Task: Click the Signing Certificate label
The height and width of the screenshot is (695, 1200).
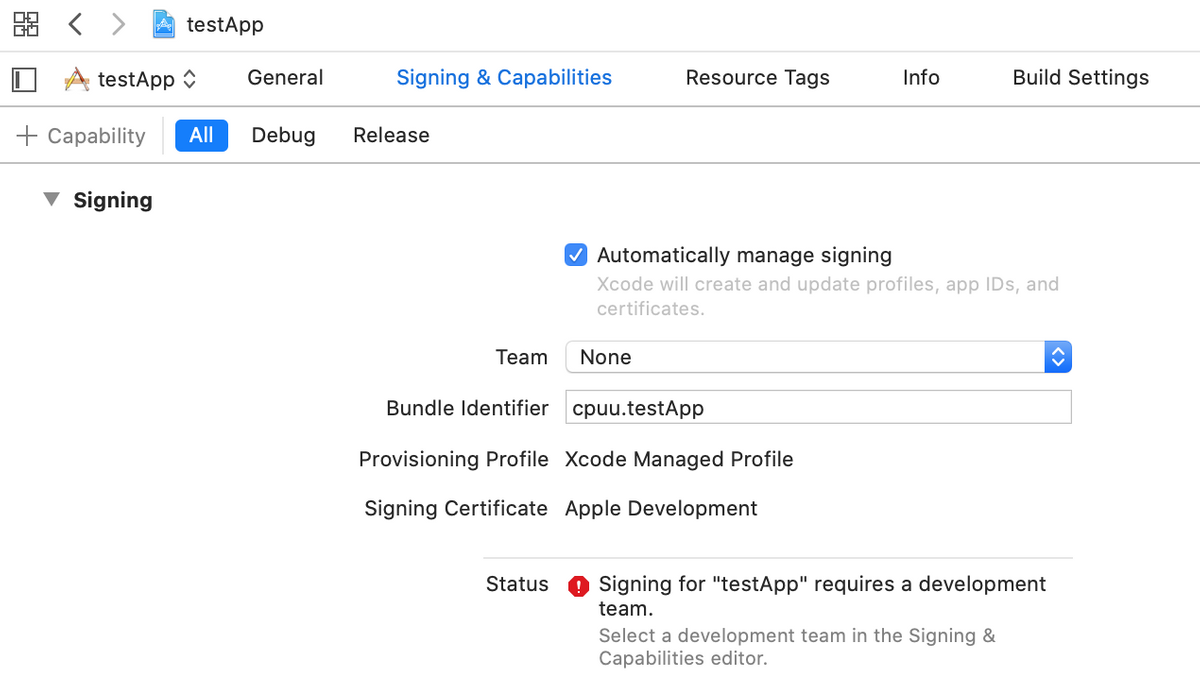Action: click(x=455, y=508)
